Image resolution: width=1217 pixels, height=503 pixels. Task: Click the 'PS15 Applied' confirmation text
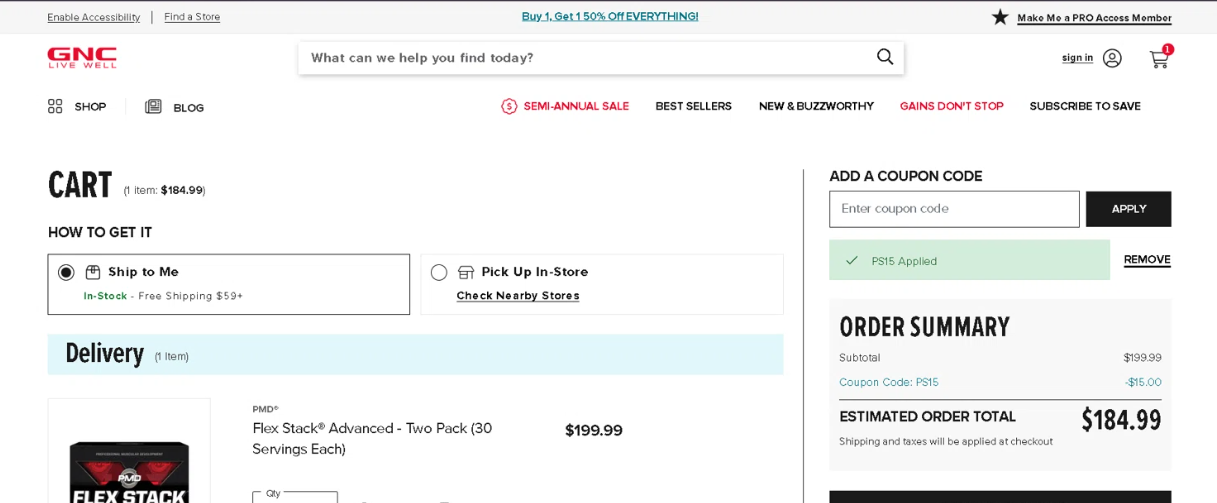click(904, 261)
